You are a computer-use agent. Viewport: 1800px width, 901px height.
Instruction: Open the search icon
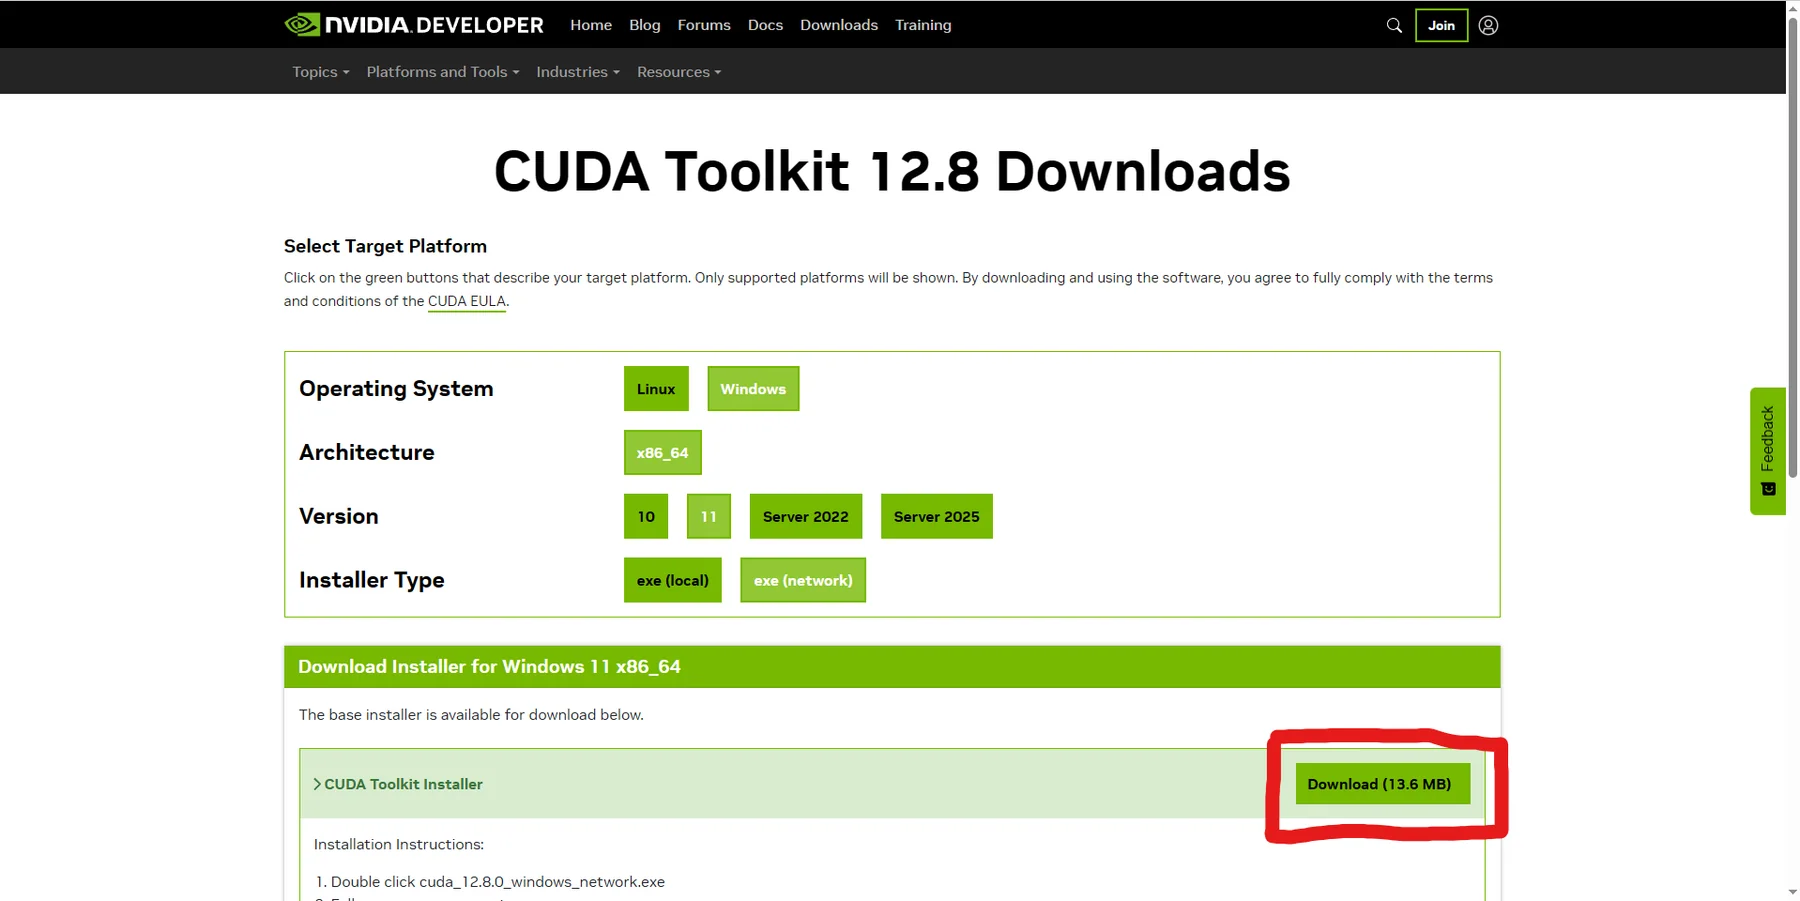[x=1393, y=25]
